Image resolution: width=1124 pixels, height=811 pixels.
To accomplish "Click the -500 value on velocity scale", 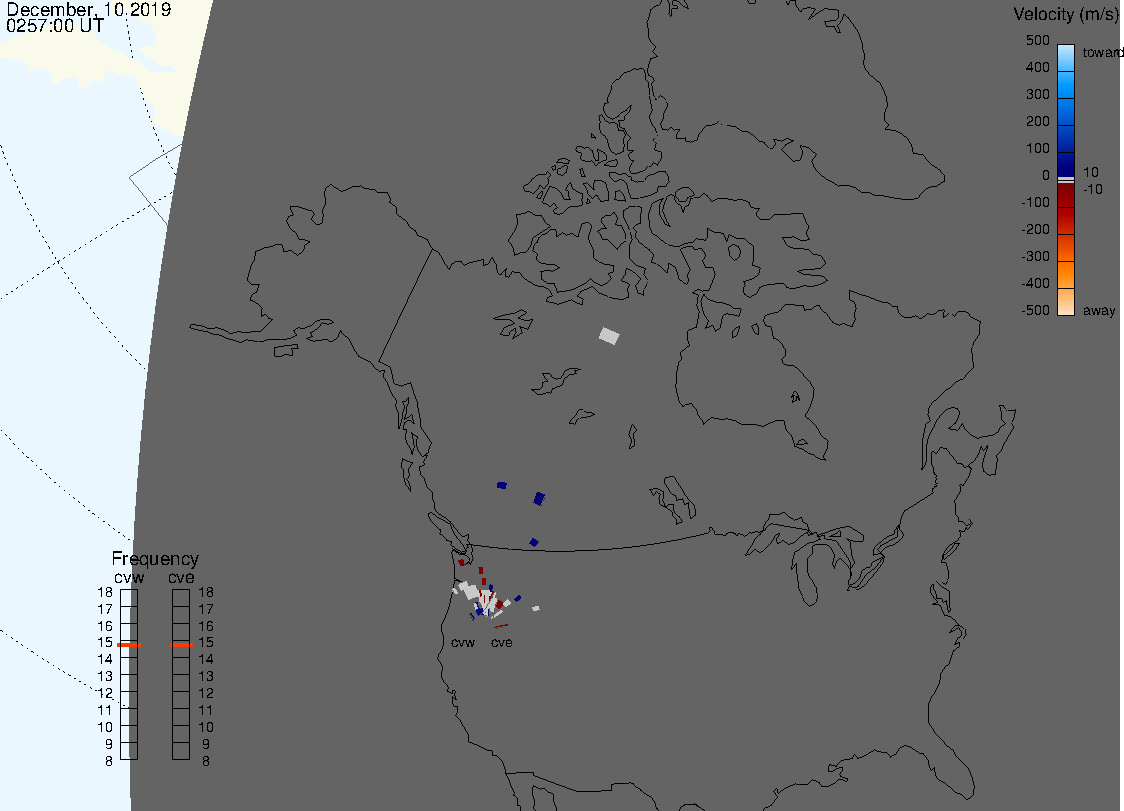I will 1035,310.
